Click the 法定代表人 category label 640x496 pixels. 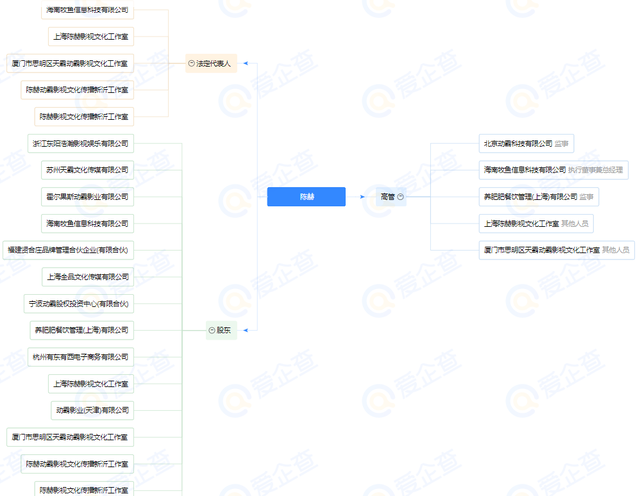click(213, 63)
